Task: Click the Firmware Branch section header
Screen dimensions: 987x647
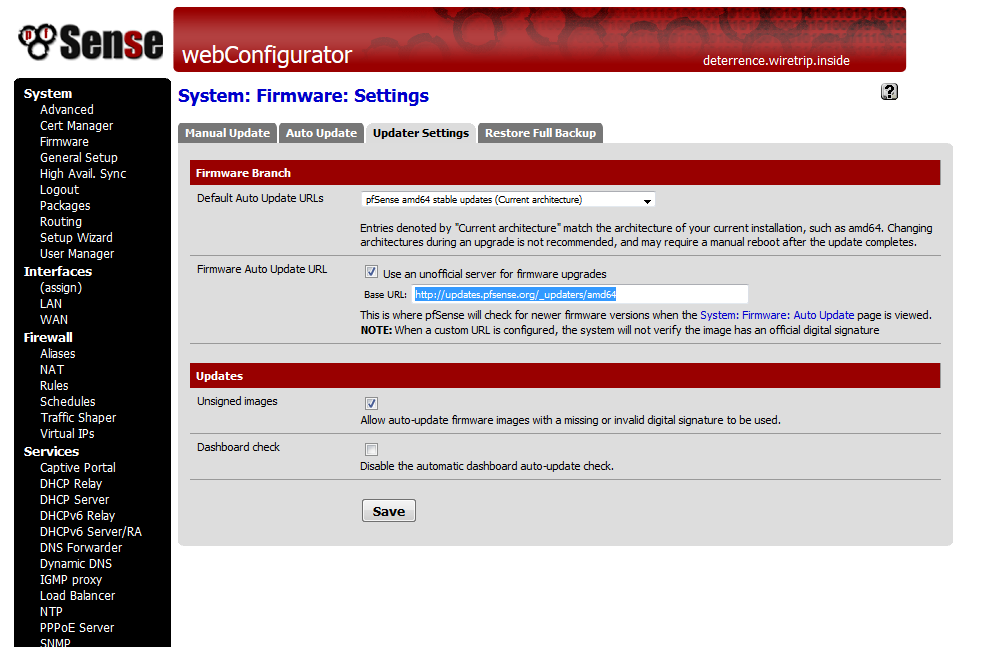Action: click(x=565, y=172)
